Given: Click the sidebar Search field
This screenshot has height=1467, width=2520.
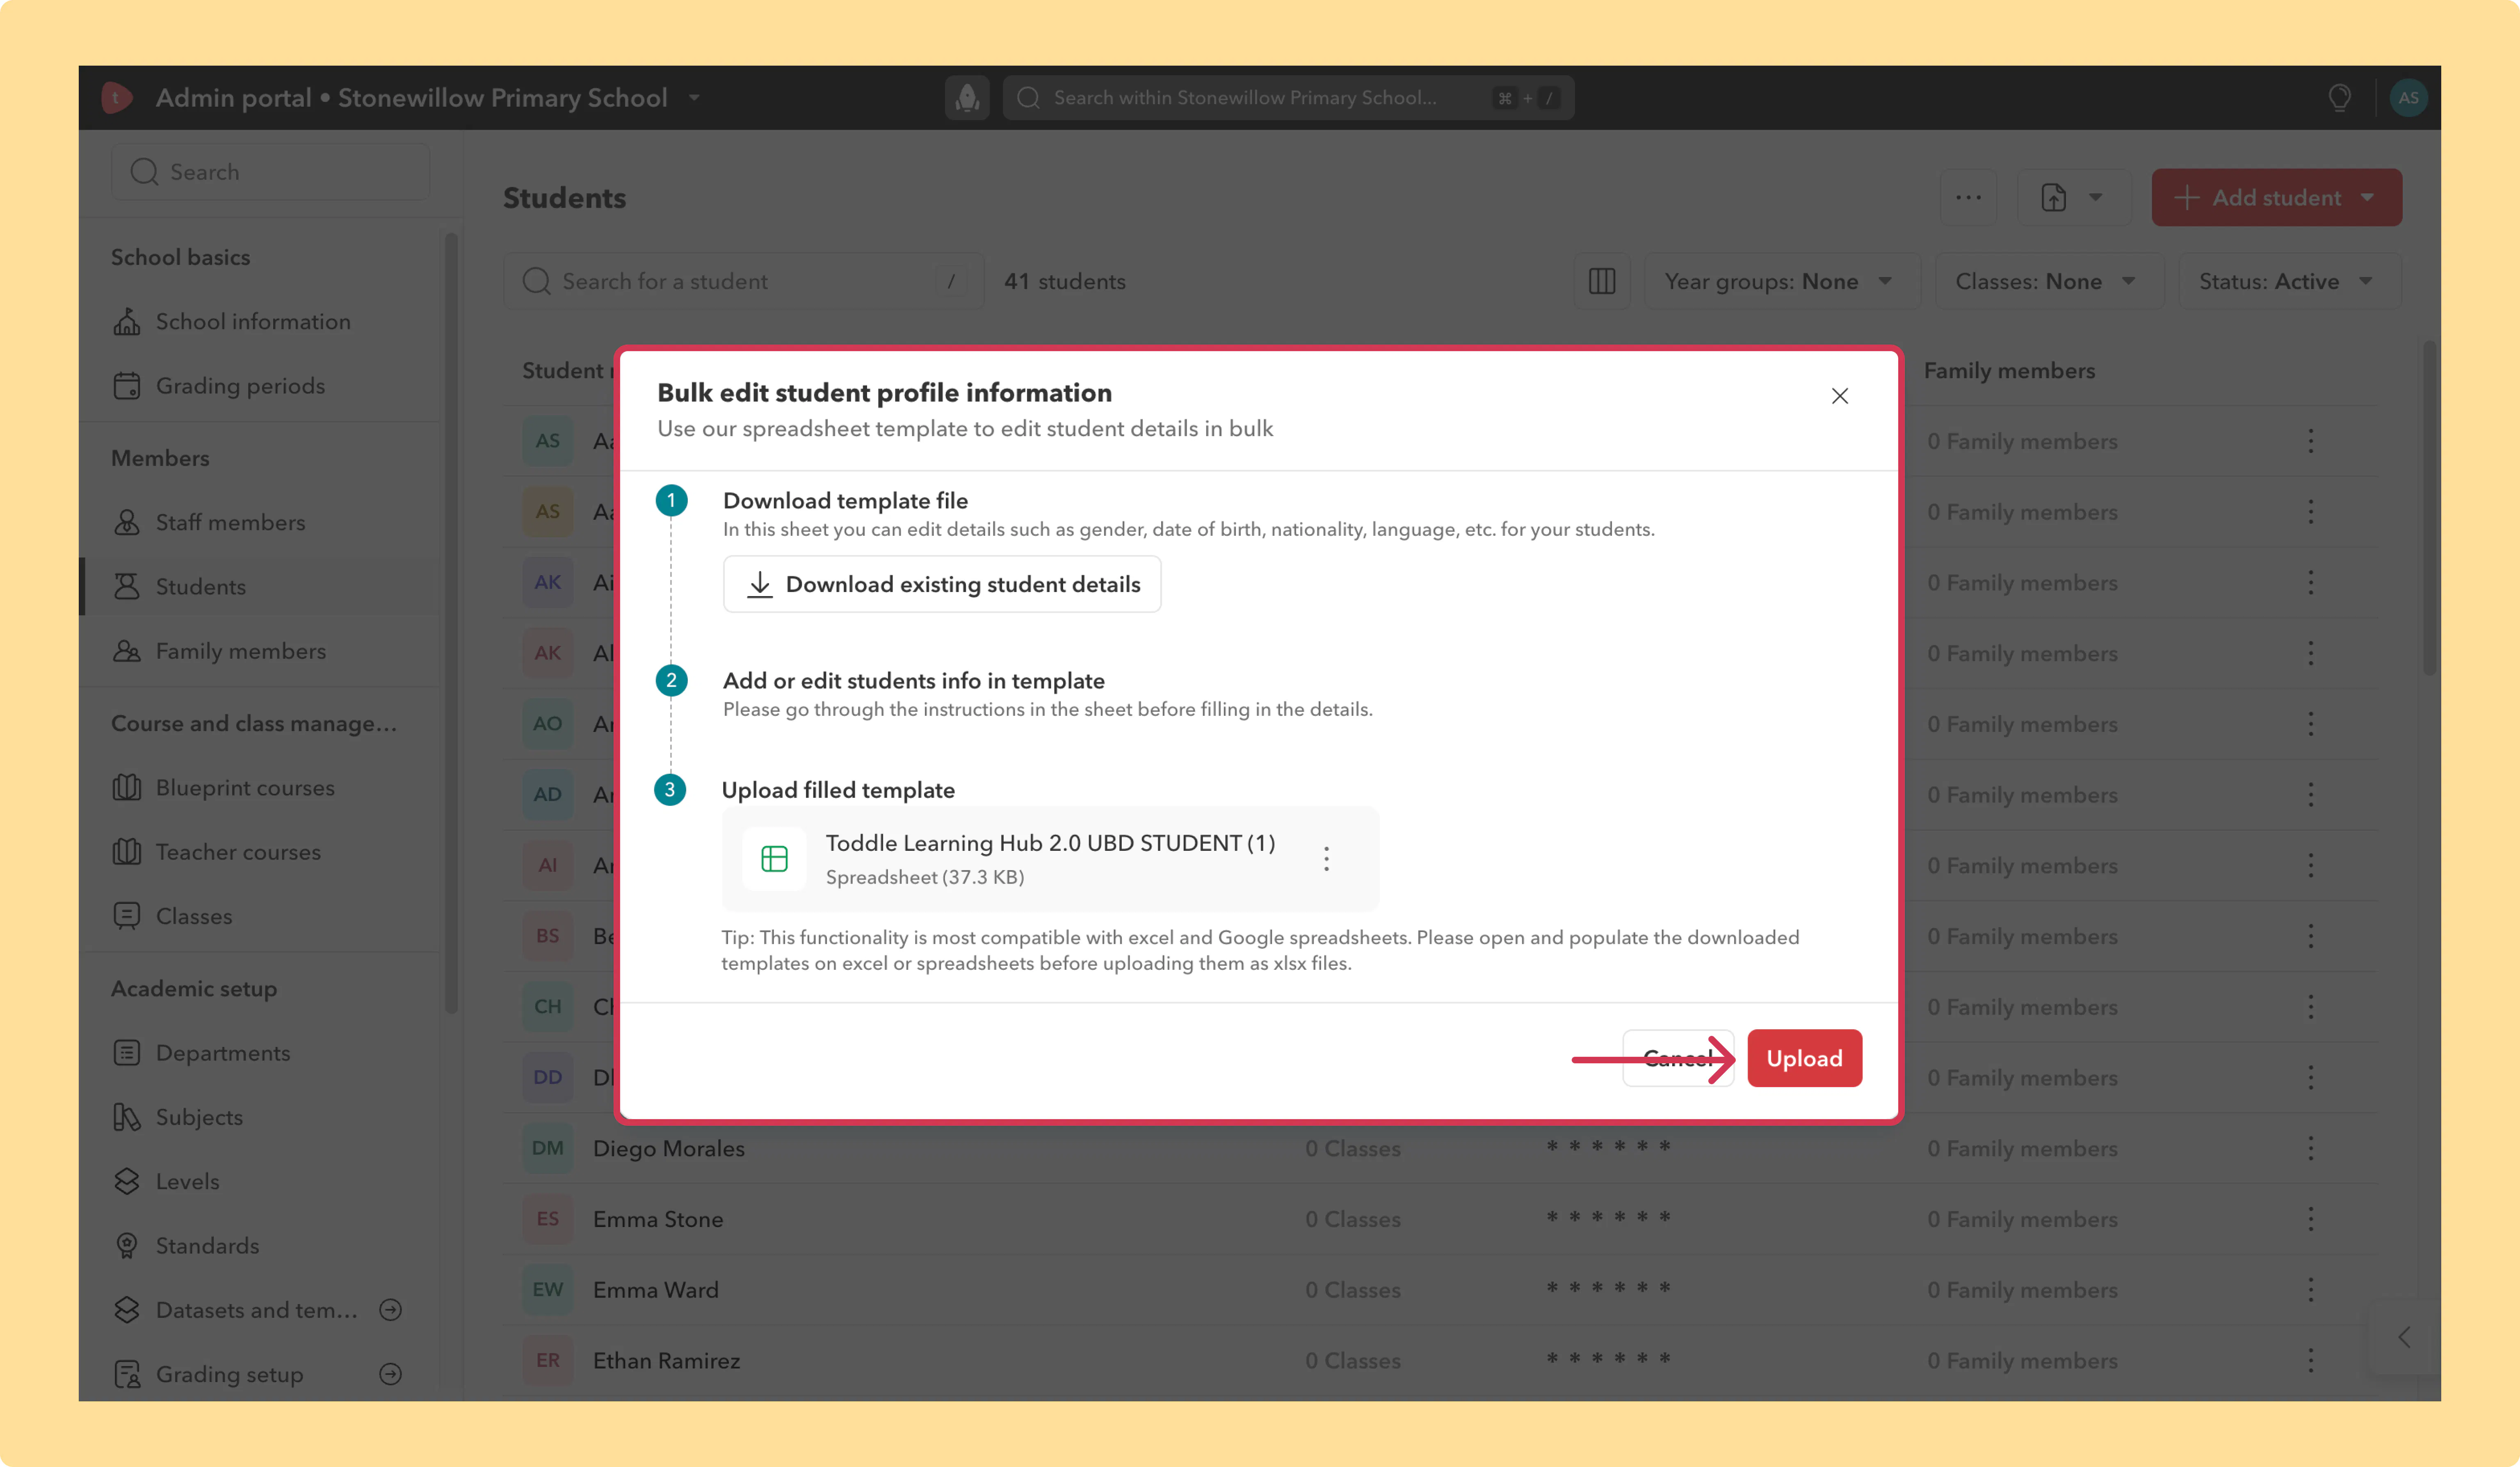Looking at the screenshot, I should (x=271, y=172).
